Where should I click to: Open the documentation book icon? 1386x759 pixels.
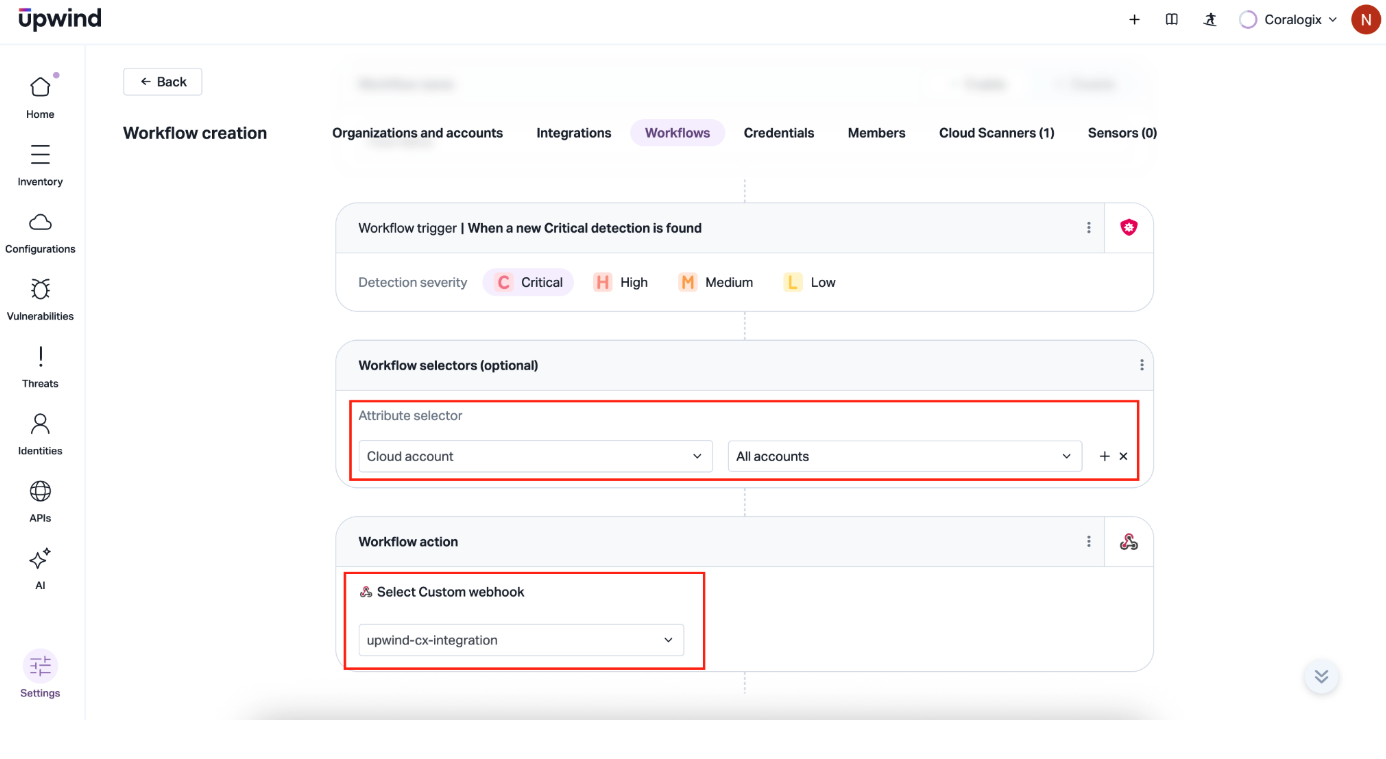[1171, 20]
